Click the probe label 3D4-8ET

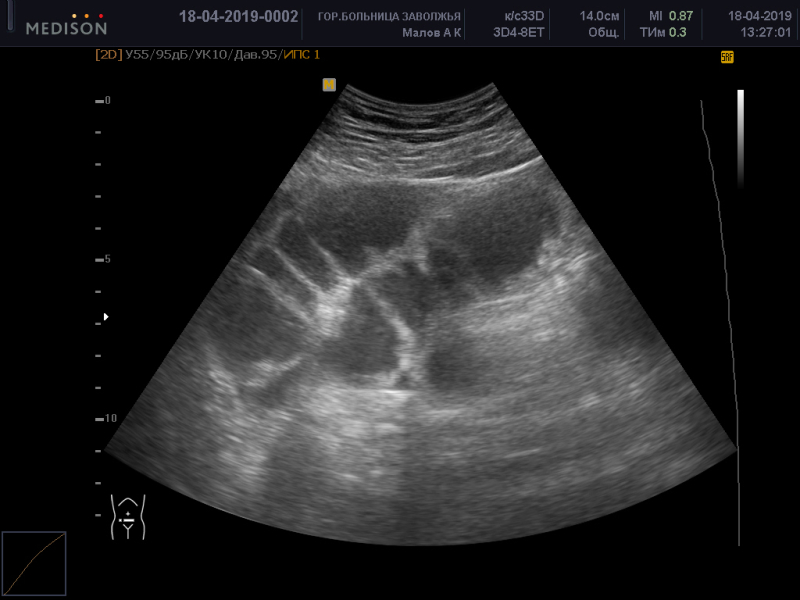[518, 33]
